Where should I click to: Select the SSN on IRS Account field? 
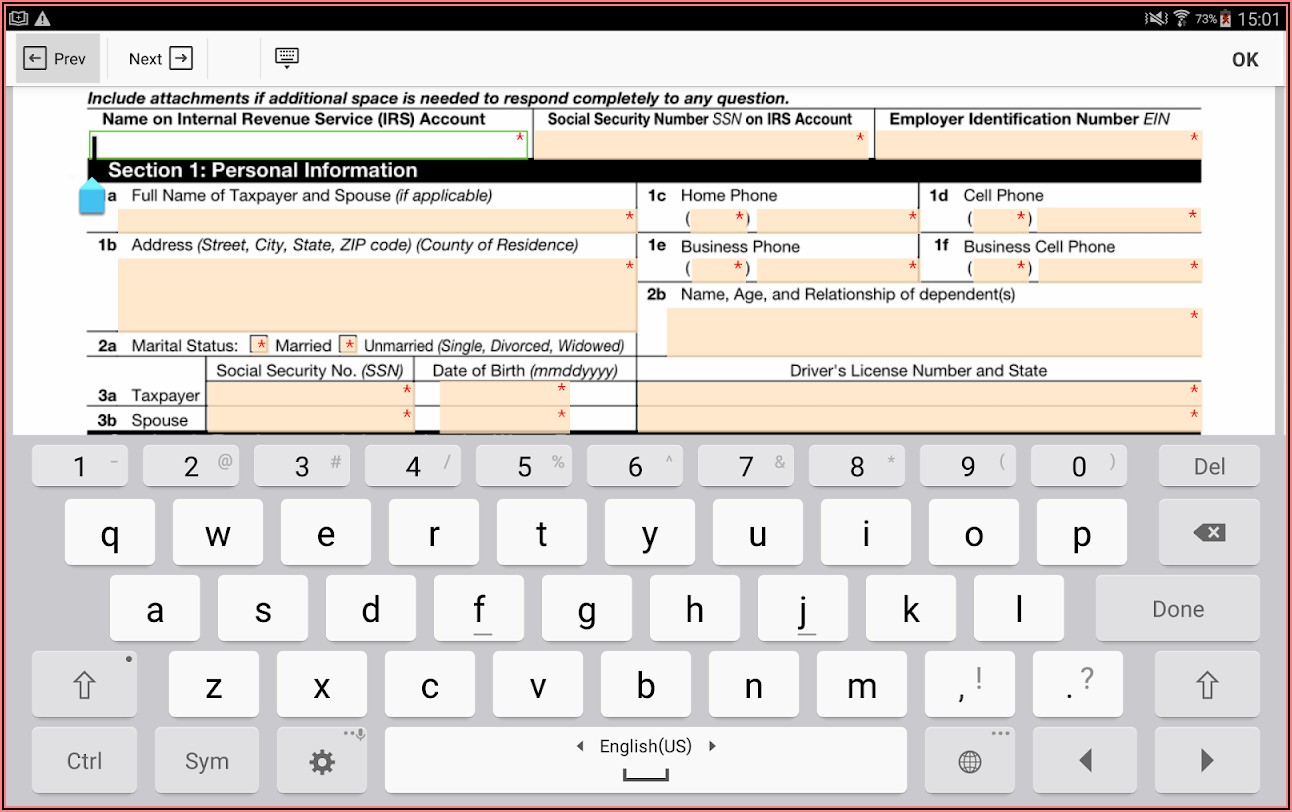click(700, 145)
